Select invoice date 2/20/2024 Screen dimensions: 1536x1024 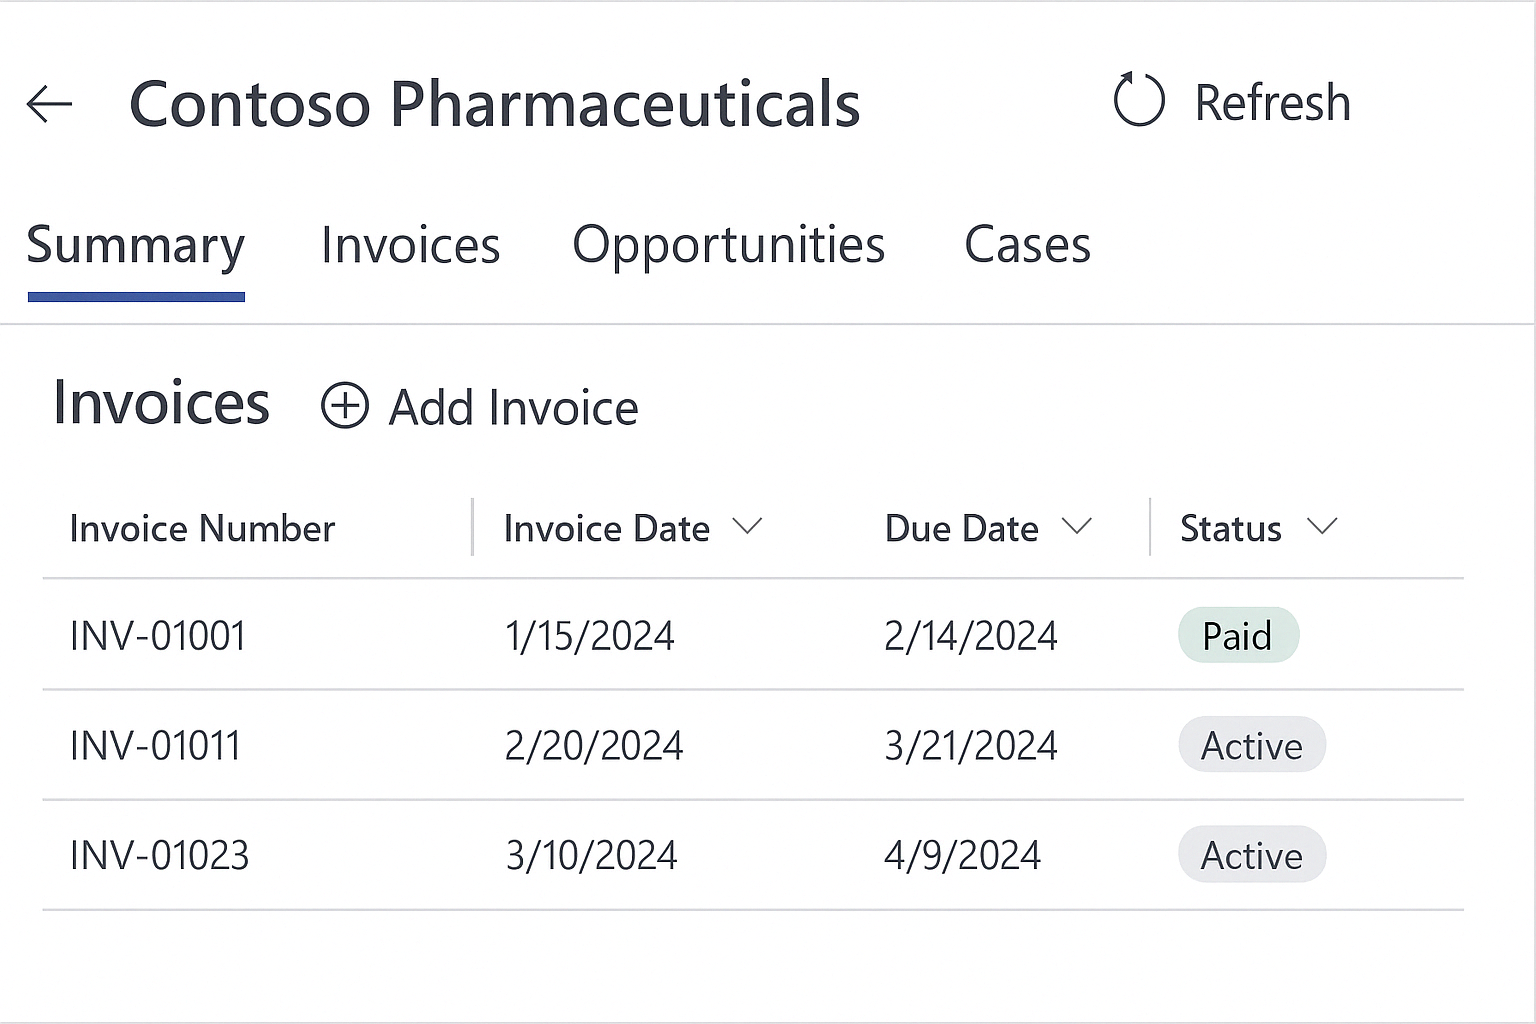point(594,746)
